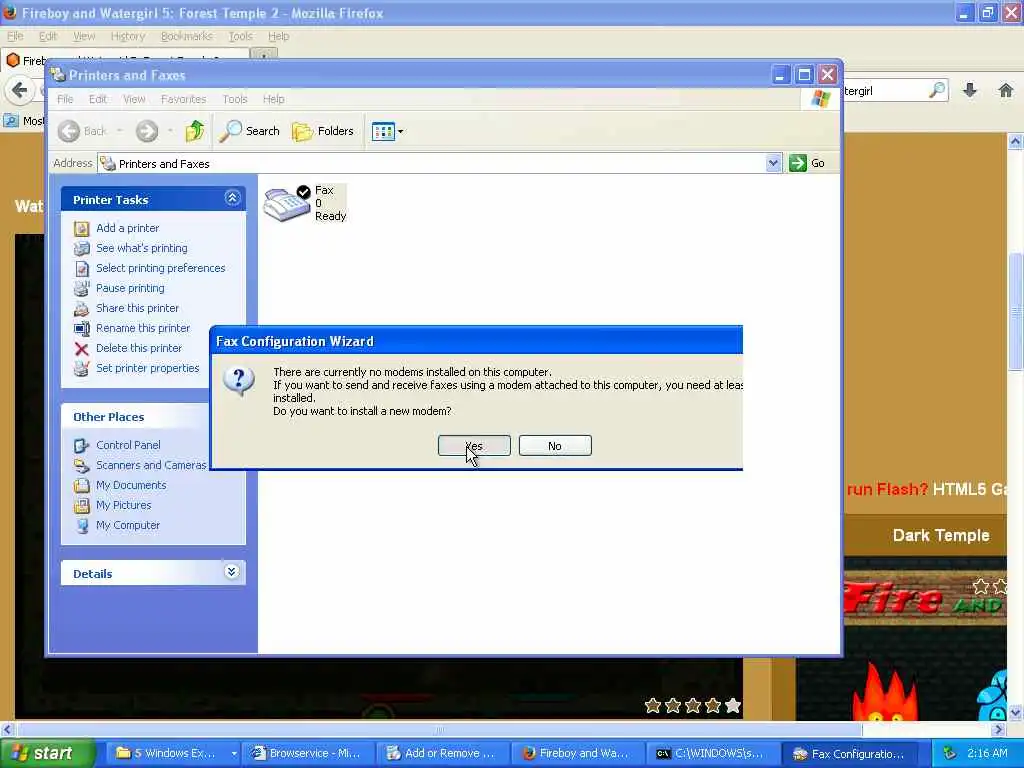Switch to Fireboy and Watergirl taskbar item
The width and height of the screenshot is (1024, 768).
pos(577,753)
